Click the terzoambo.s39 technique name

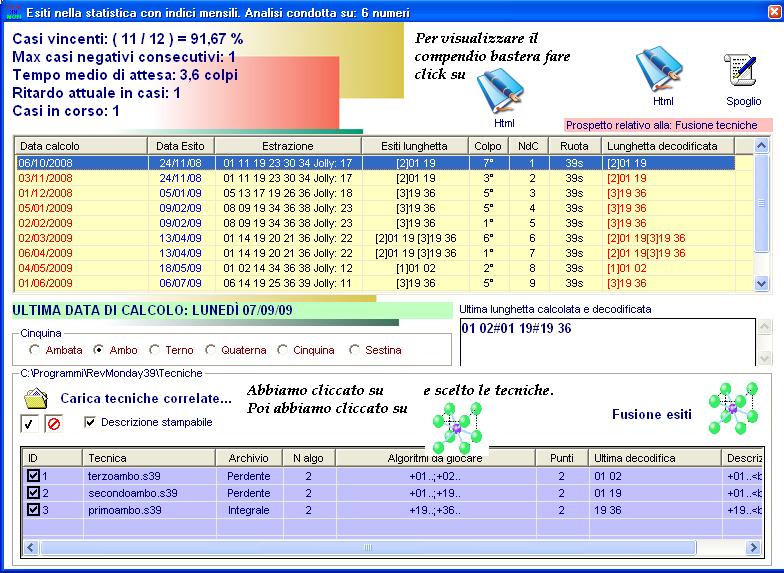pyautogui.click(x=124, y=476)
